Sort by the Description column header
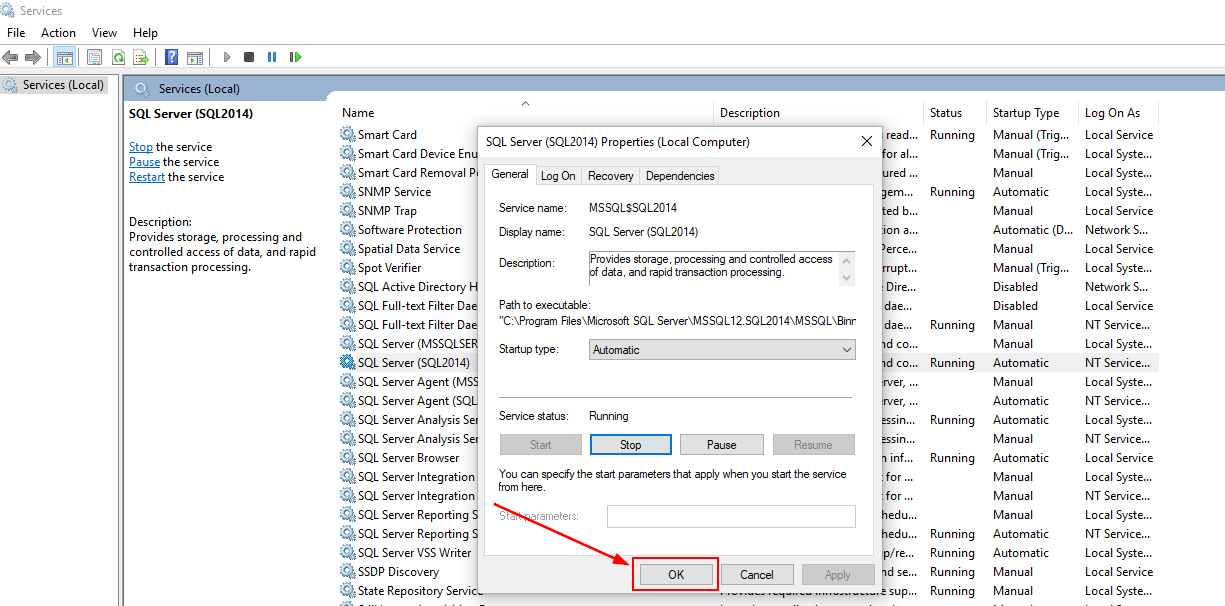The height and width of the screenshot is (606, 1225). tap(750, 113)
